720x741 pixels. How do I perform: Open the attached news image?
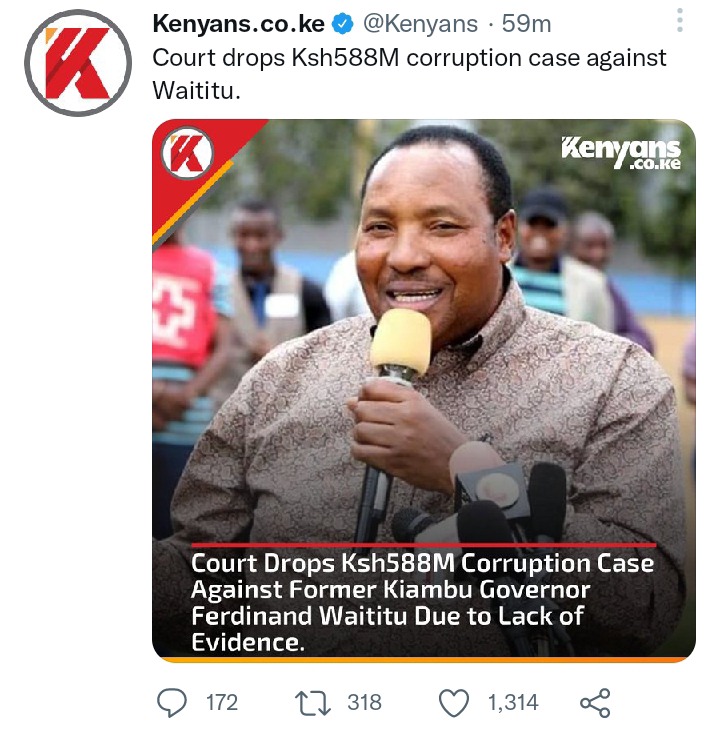pyautogui.click(x=424, y=391)
